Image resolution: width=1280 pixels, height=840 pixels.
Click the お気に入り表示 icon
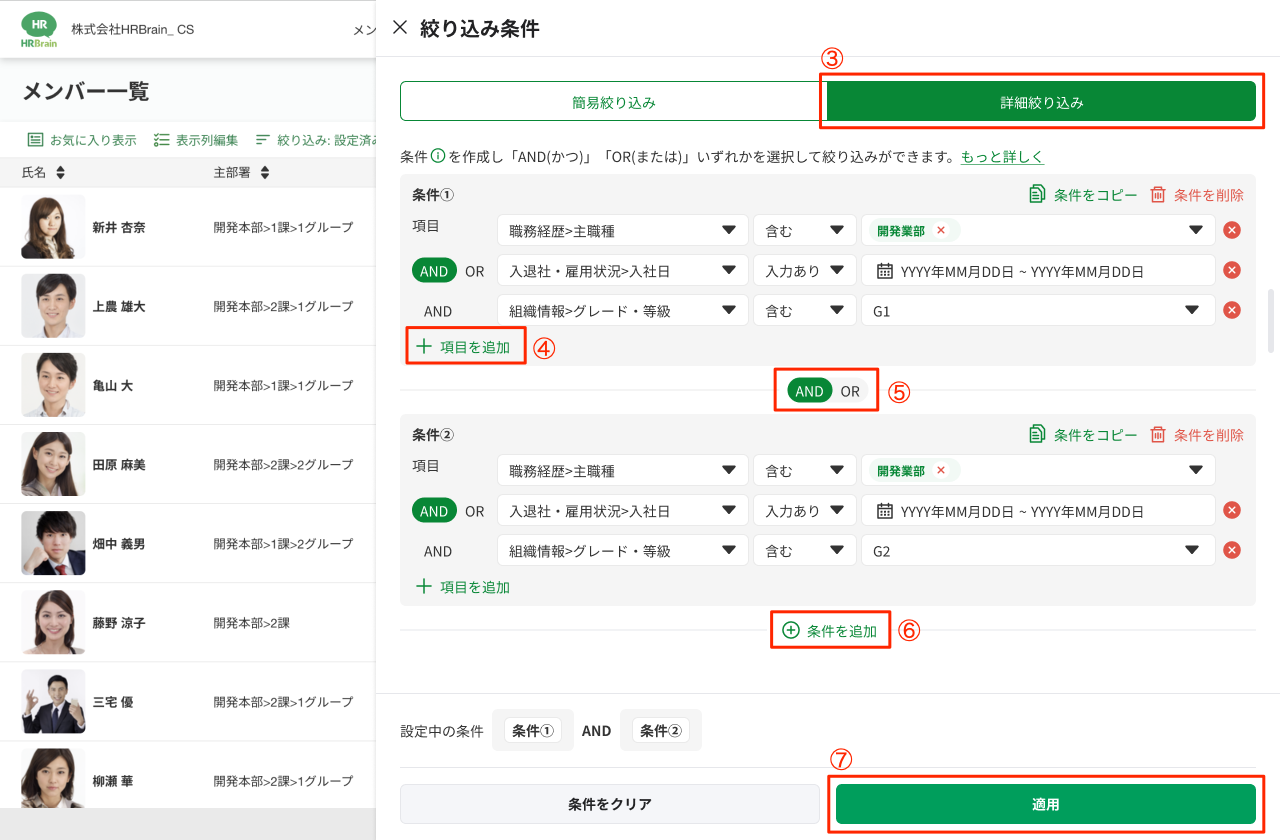[35, 140]
